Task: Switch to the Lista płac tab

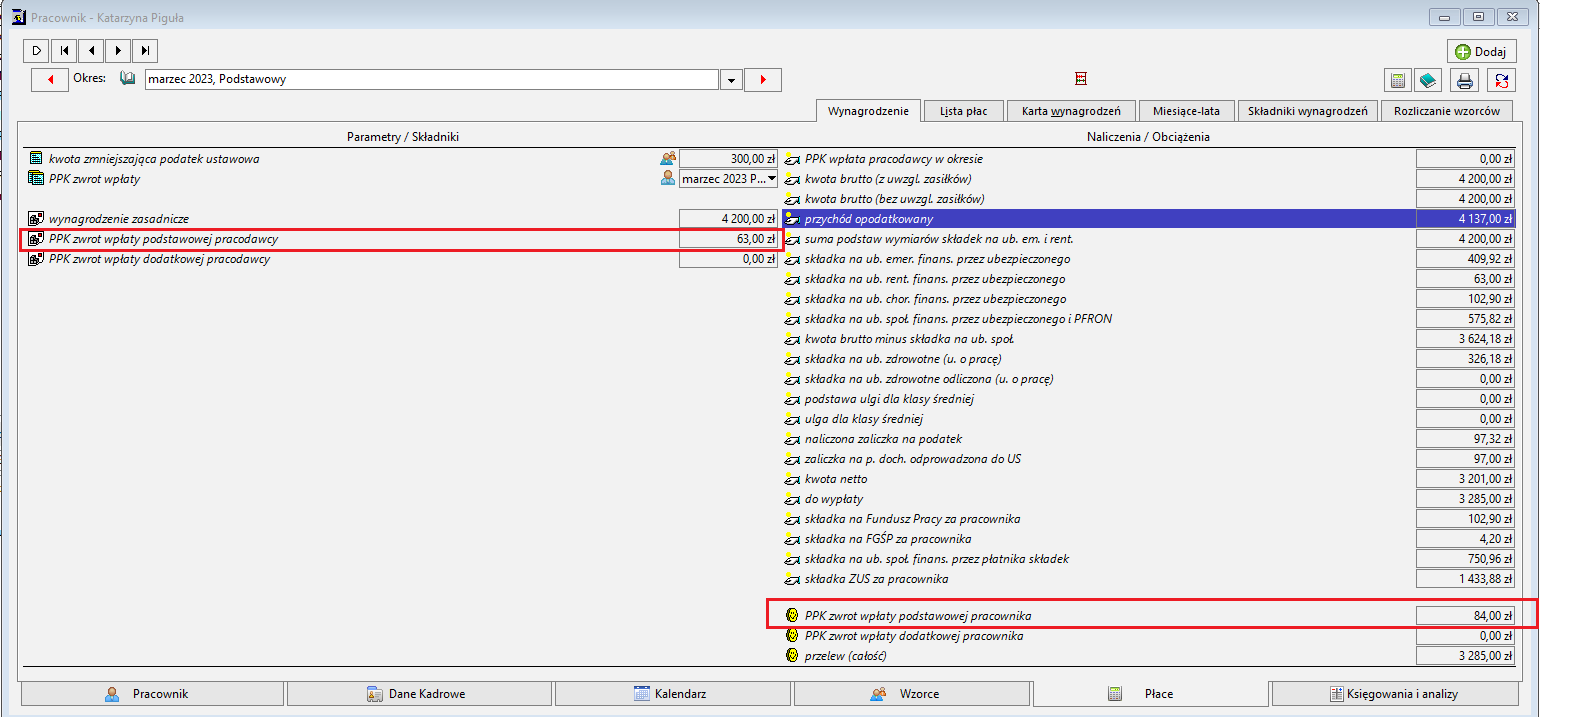Action: 963,111
